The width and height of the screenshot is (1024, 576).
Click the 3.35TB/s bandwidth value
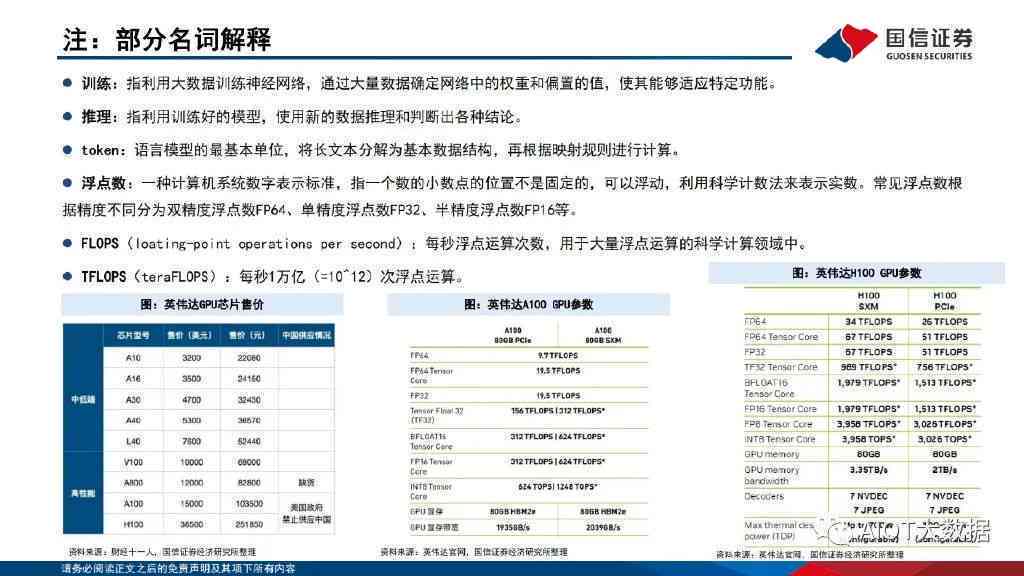click(868, 470)
